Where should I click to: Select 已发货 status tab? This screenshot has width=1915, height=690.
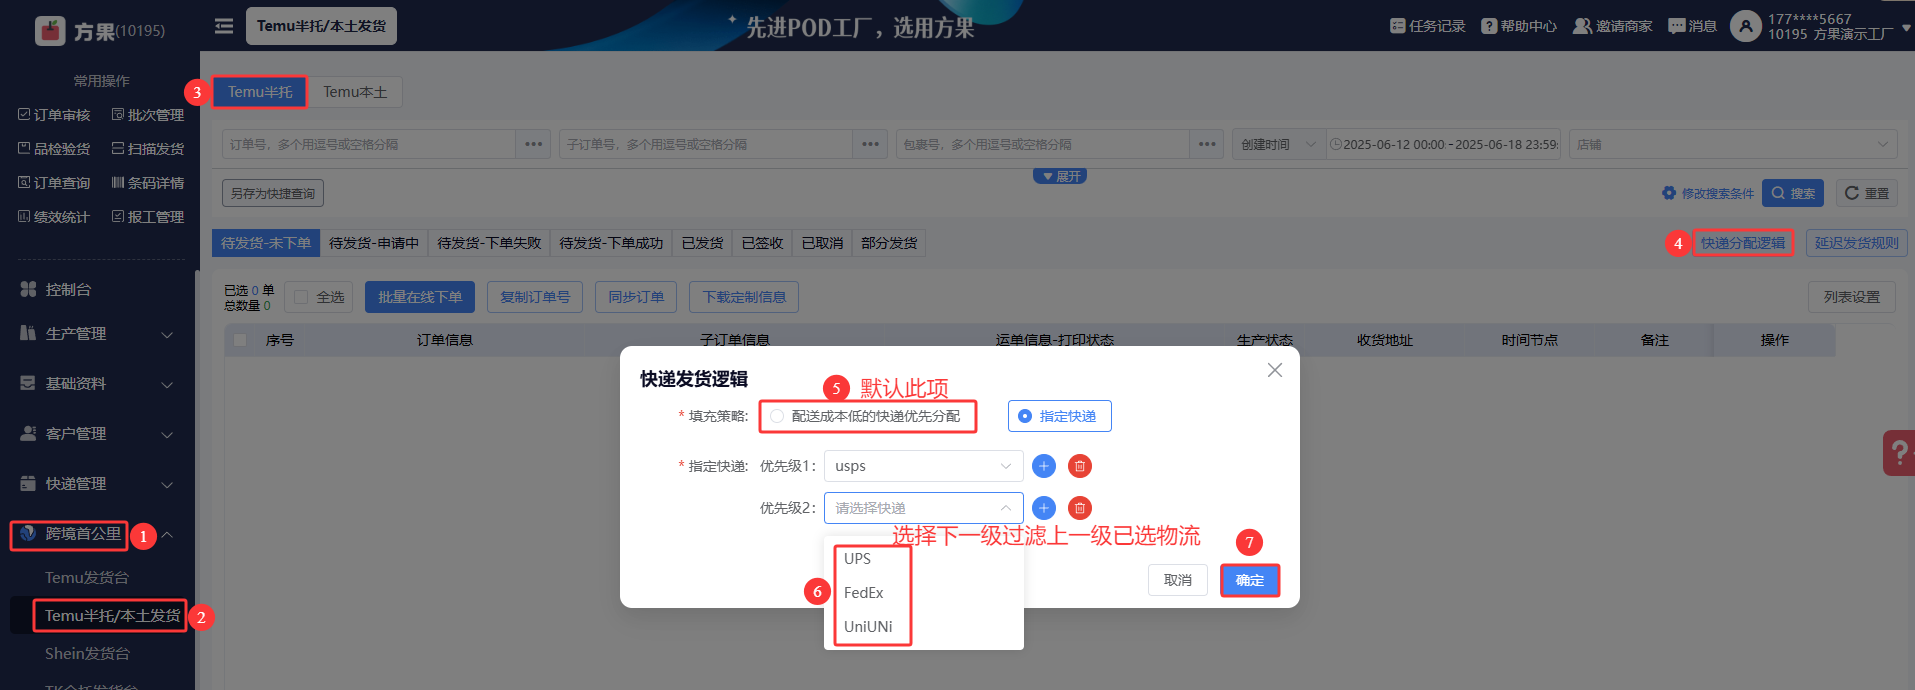pyautogui.click(x=702, y=243)
